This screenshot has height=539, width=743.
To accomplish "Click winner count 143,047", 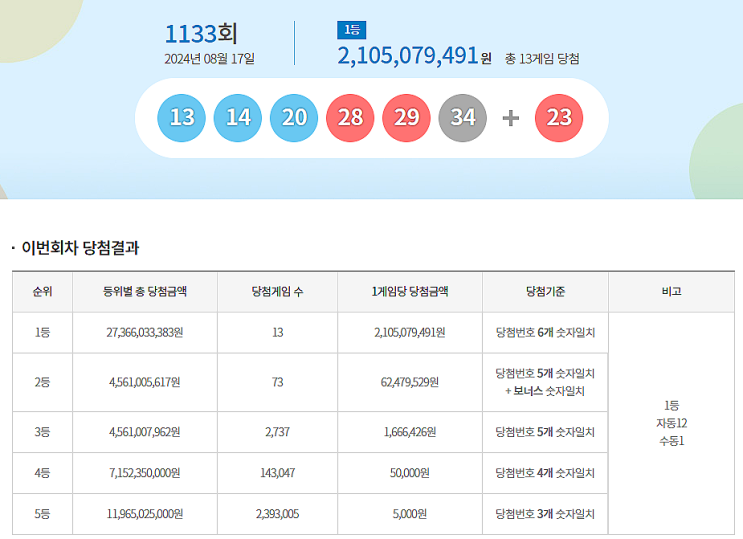I will (x=278, y=473).
